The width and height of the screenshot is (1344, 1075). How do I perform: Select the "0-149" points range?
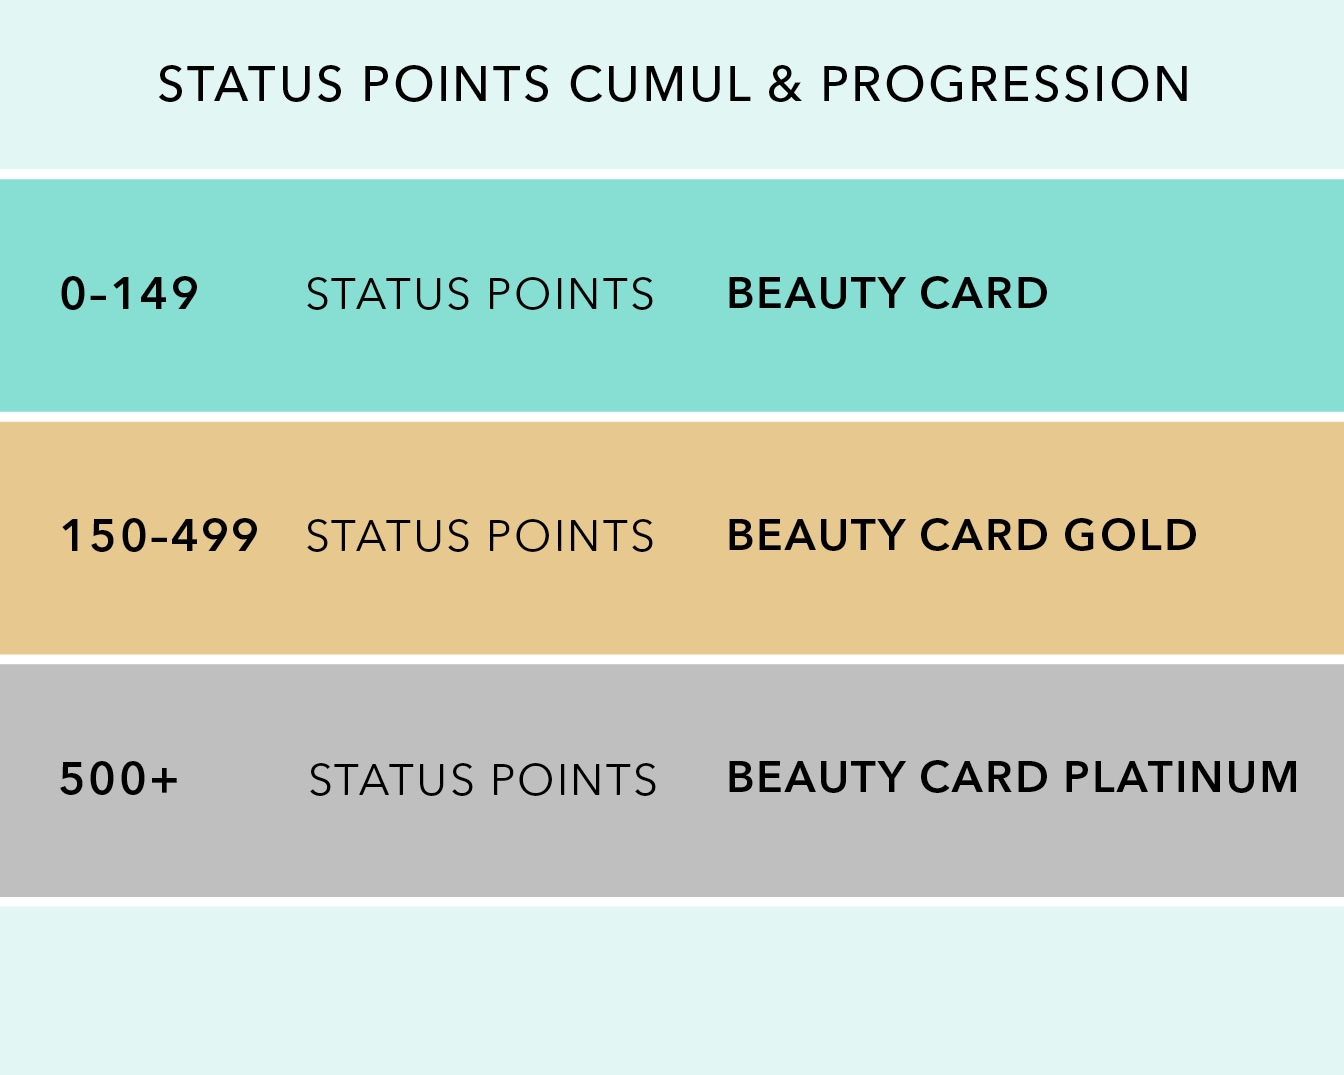pos(129,294)
